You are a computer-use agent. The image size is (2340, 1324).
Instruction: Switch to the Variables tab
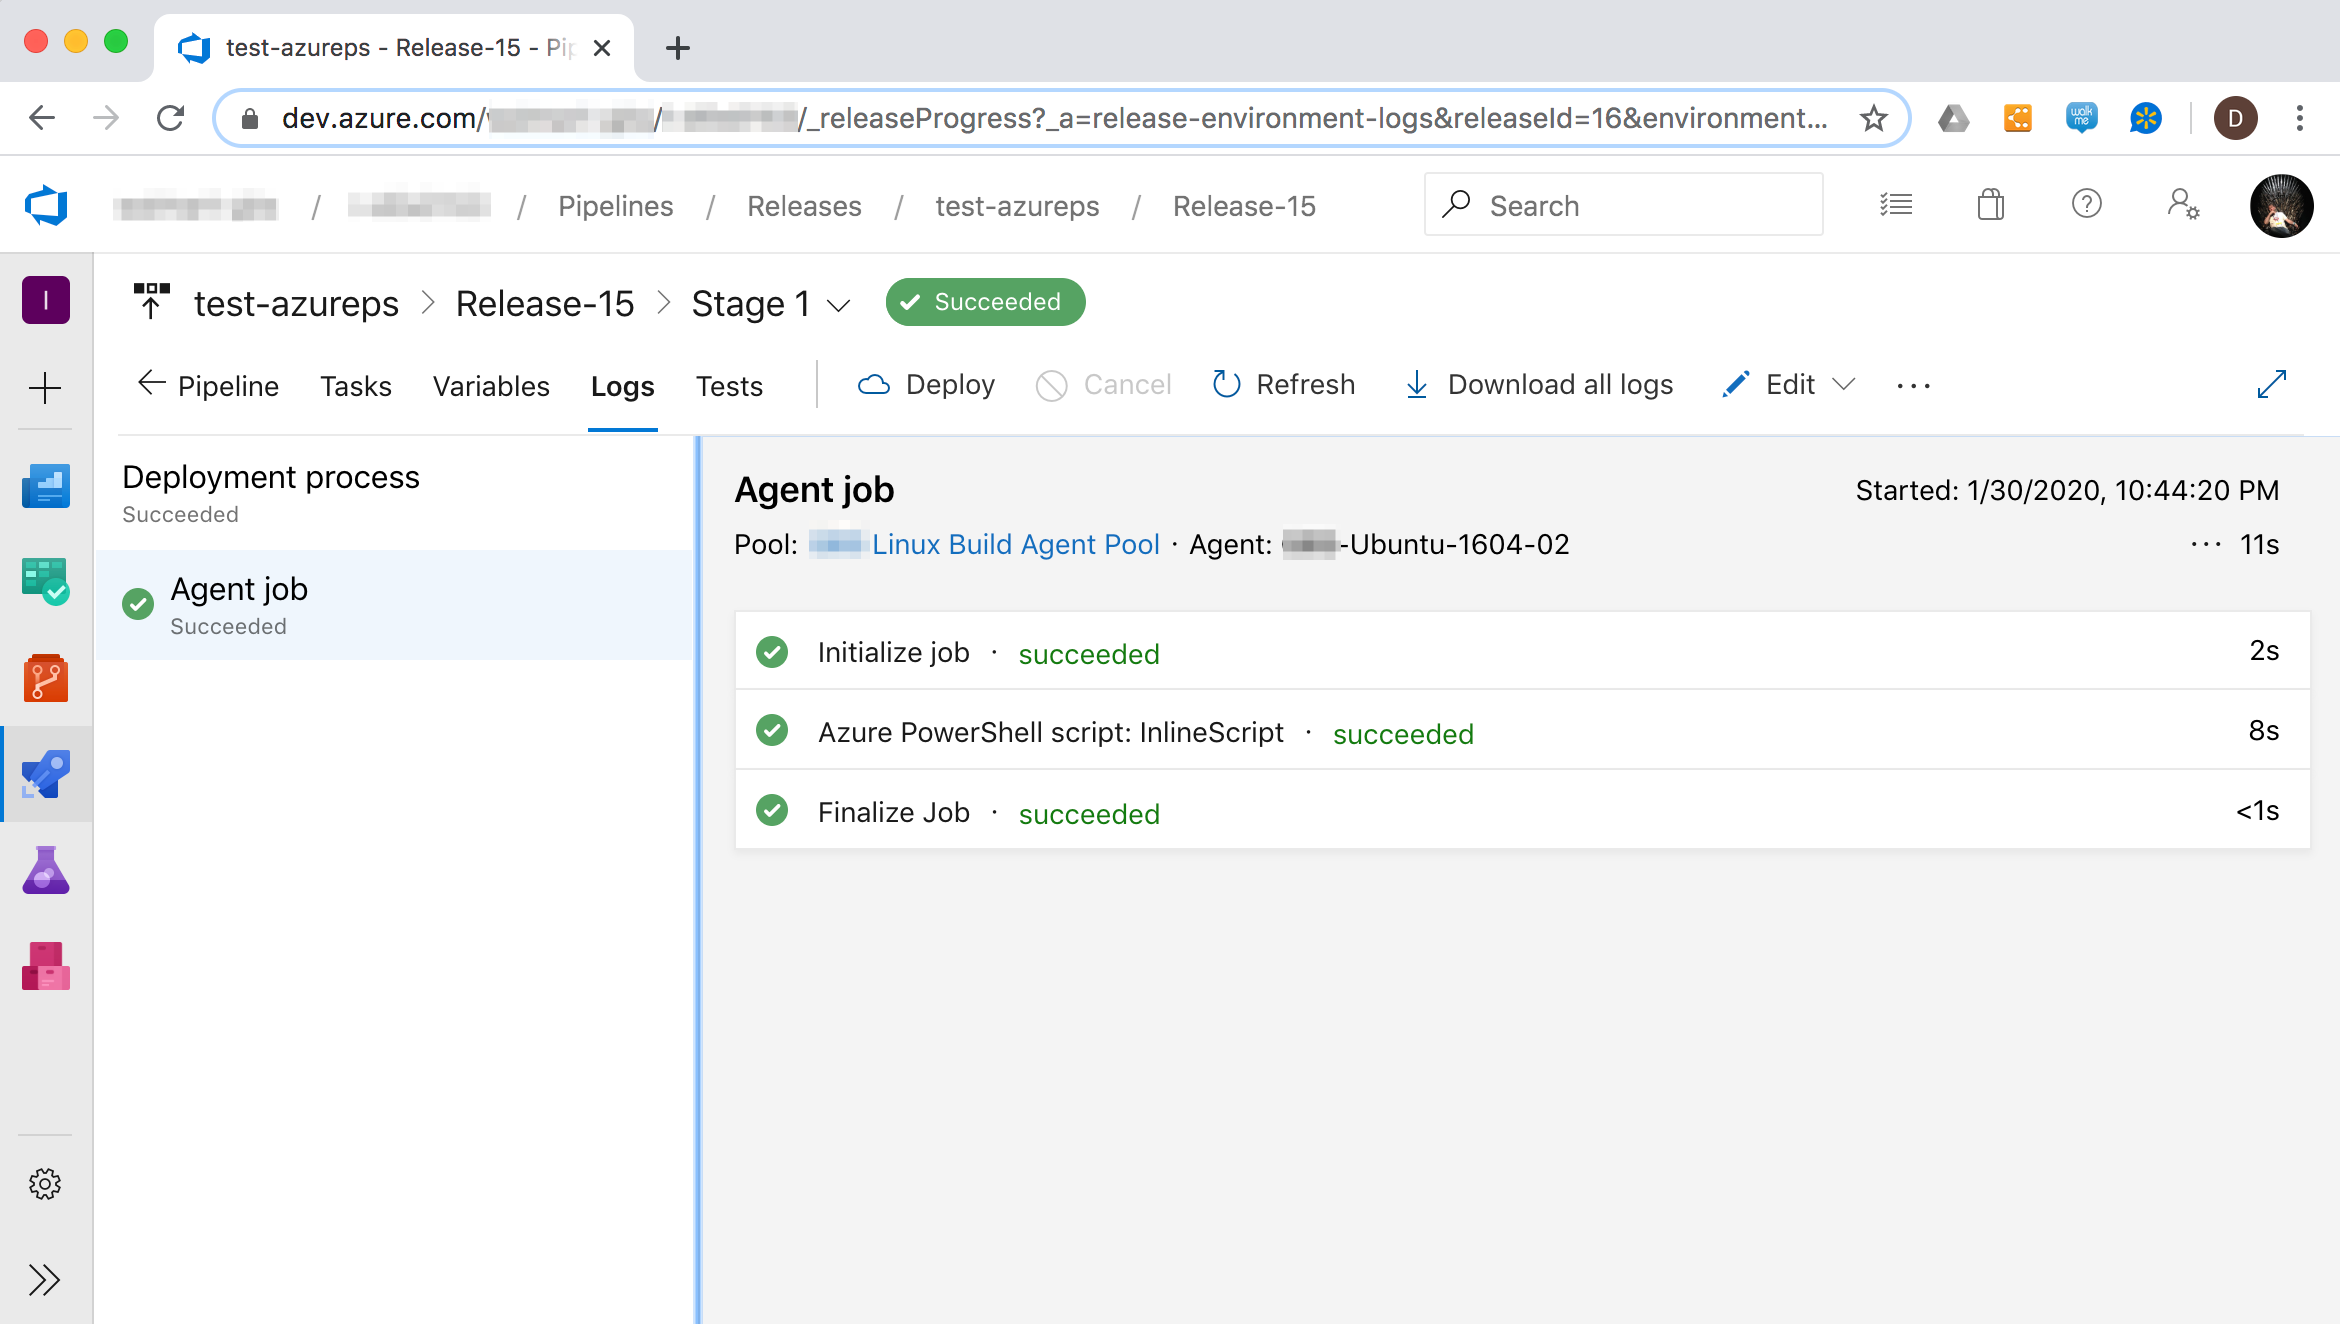[x=491, y=386]
